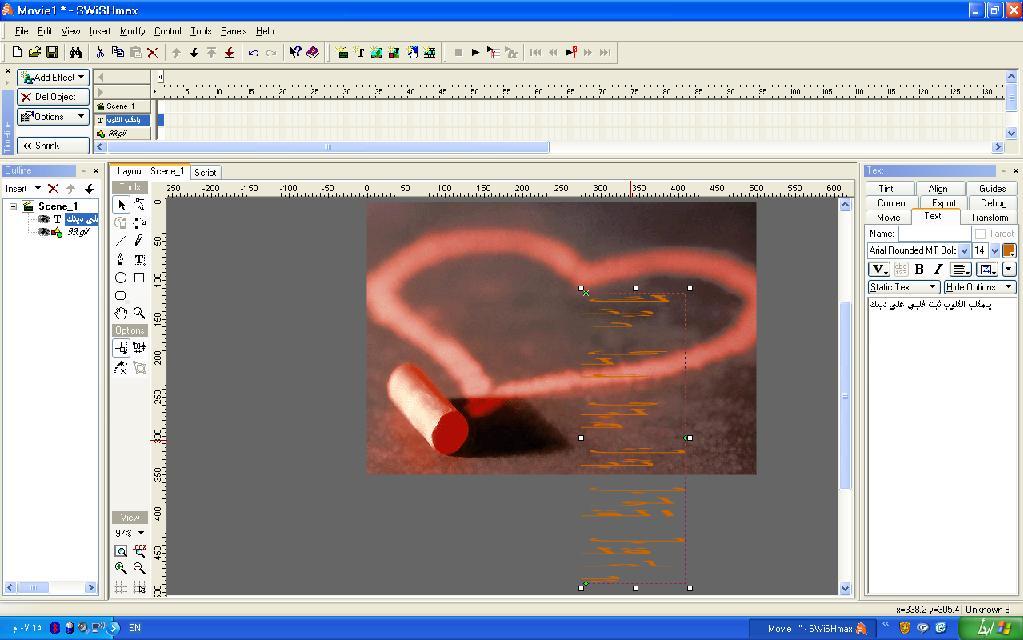Activate the Hand pan tool
Viewport: 1023px width, 640px height.
pyautogui.click(x=121, y=313)
